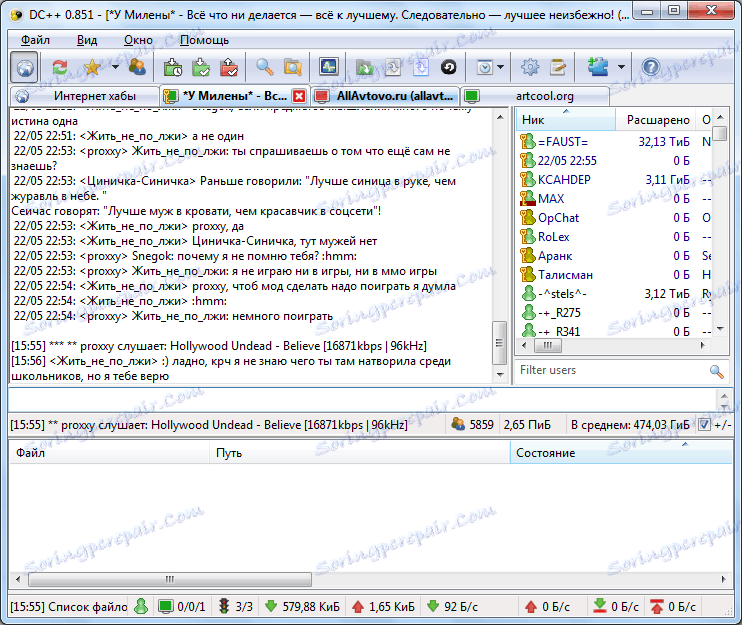Click the blue Help question mark icon
This screenshot has height=625, width=742.
(x=651, y=67)
